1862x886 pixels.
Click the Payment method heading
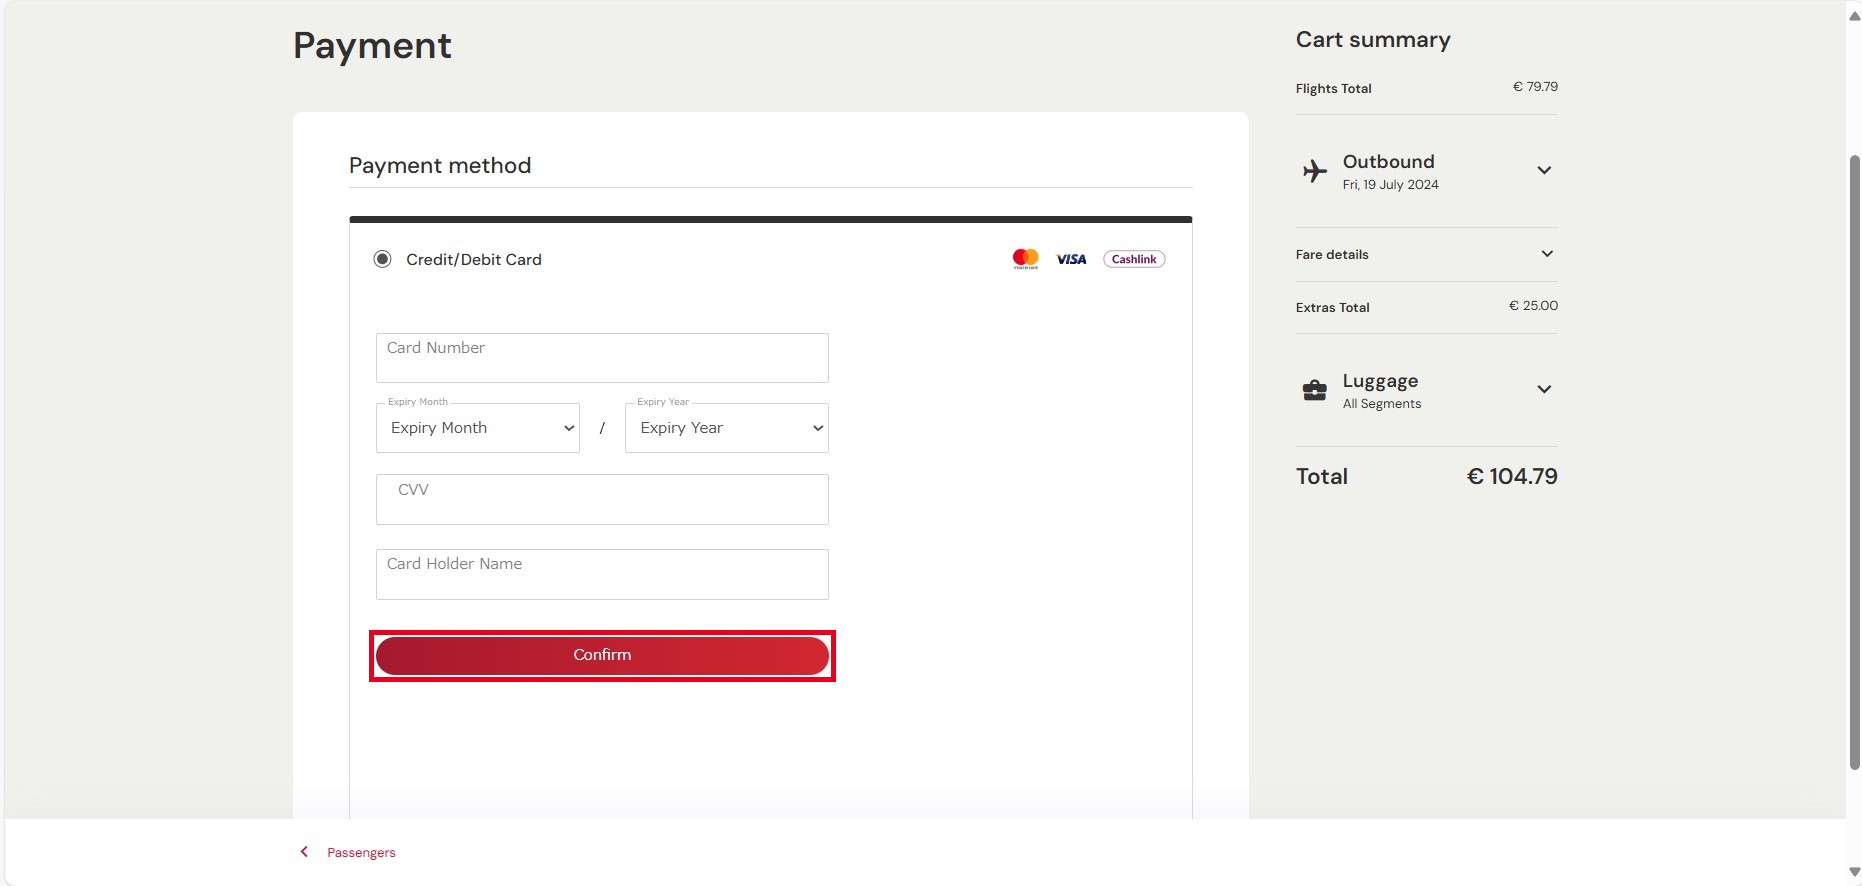tap(440, 166)
